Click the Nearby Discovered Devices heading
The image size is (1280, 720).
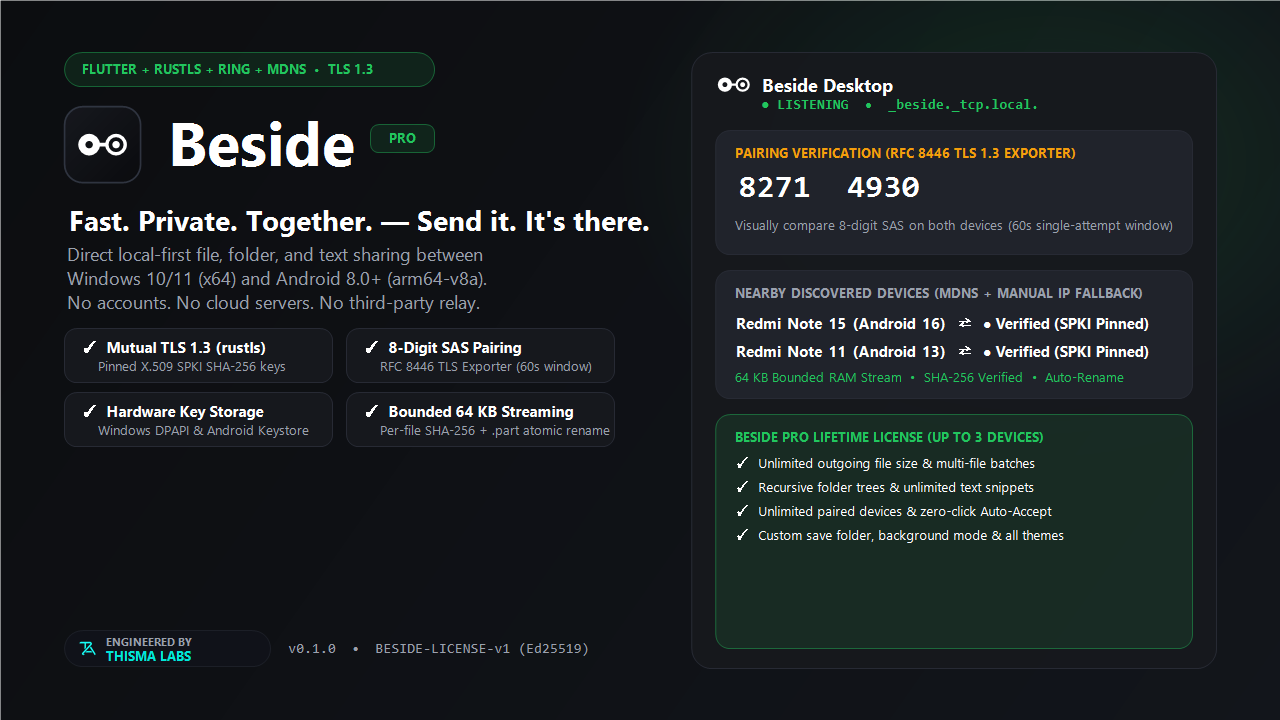point(939,294)
